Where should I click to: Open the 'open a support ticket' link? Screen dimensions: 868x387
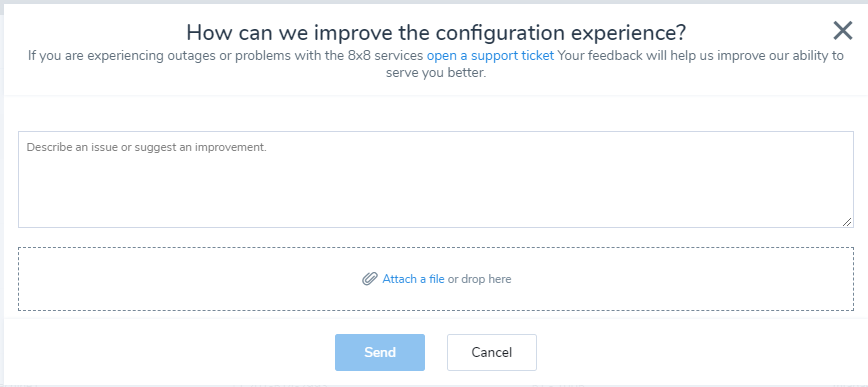490,56
